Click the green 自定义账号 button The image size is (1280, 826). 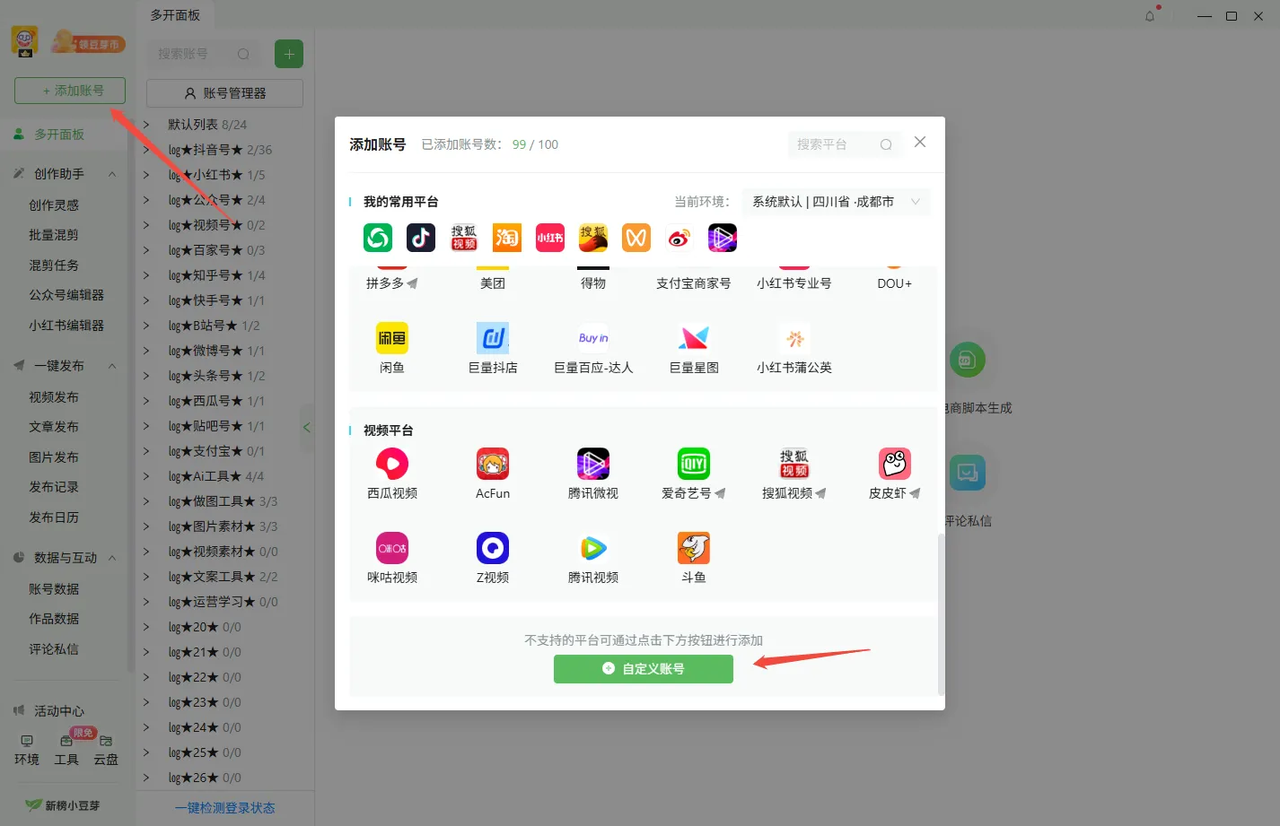(643, 669)
